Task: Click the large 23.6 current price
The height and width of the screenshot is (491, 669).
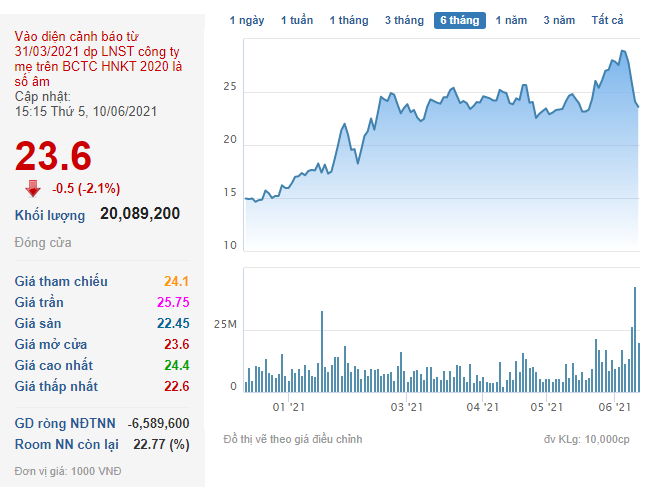Action: click(53, 156)
